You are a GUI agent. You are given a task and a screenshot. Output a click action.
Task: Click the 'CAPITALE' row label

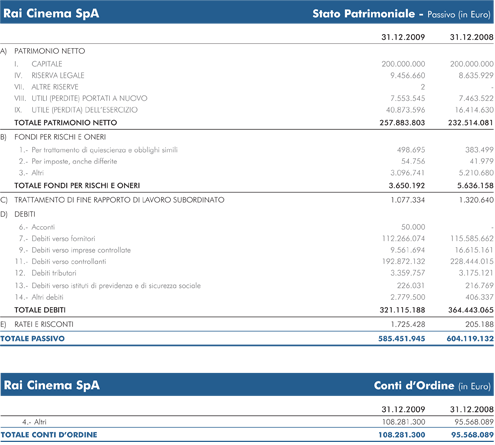(x=47, y=64)
